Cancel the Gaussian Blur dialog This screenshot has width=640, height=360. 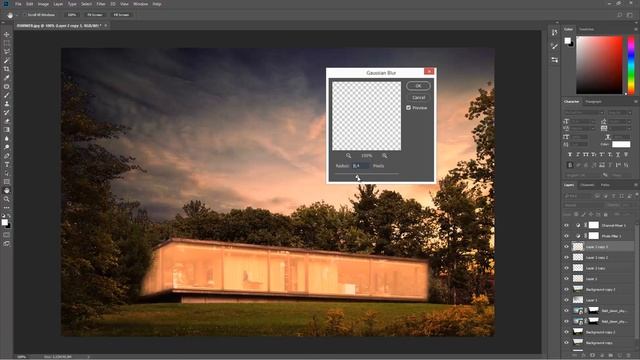[418, 98]
